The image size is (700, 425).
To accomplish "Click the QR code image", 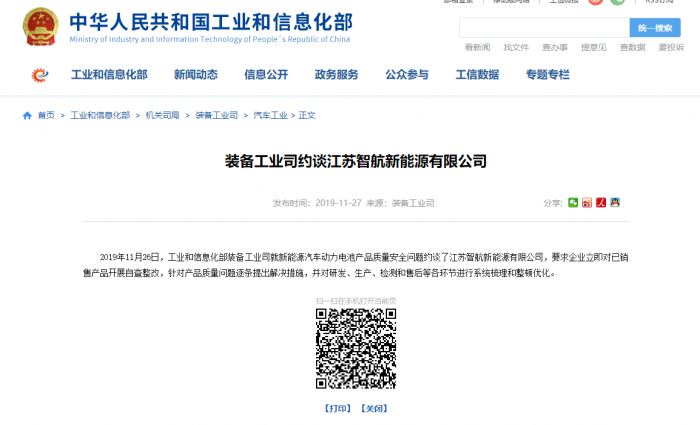I will pos(356,348).
